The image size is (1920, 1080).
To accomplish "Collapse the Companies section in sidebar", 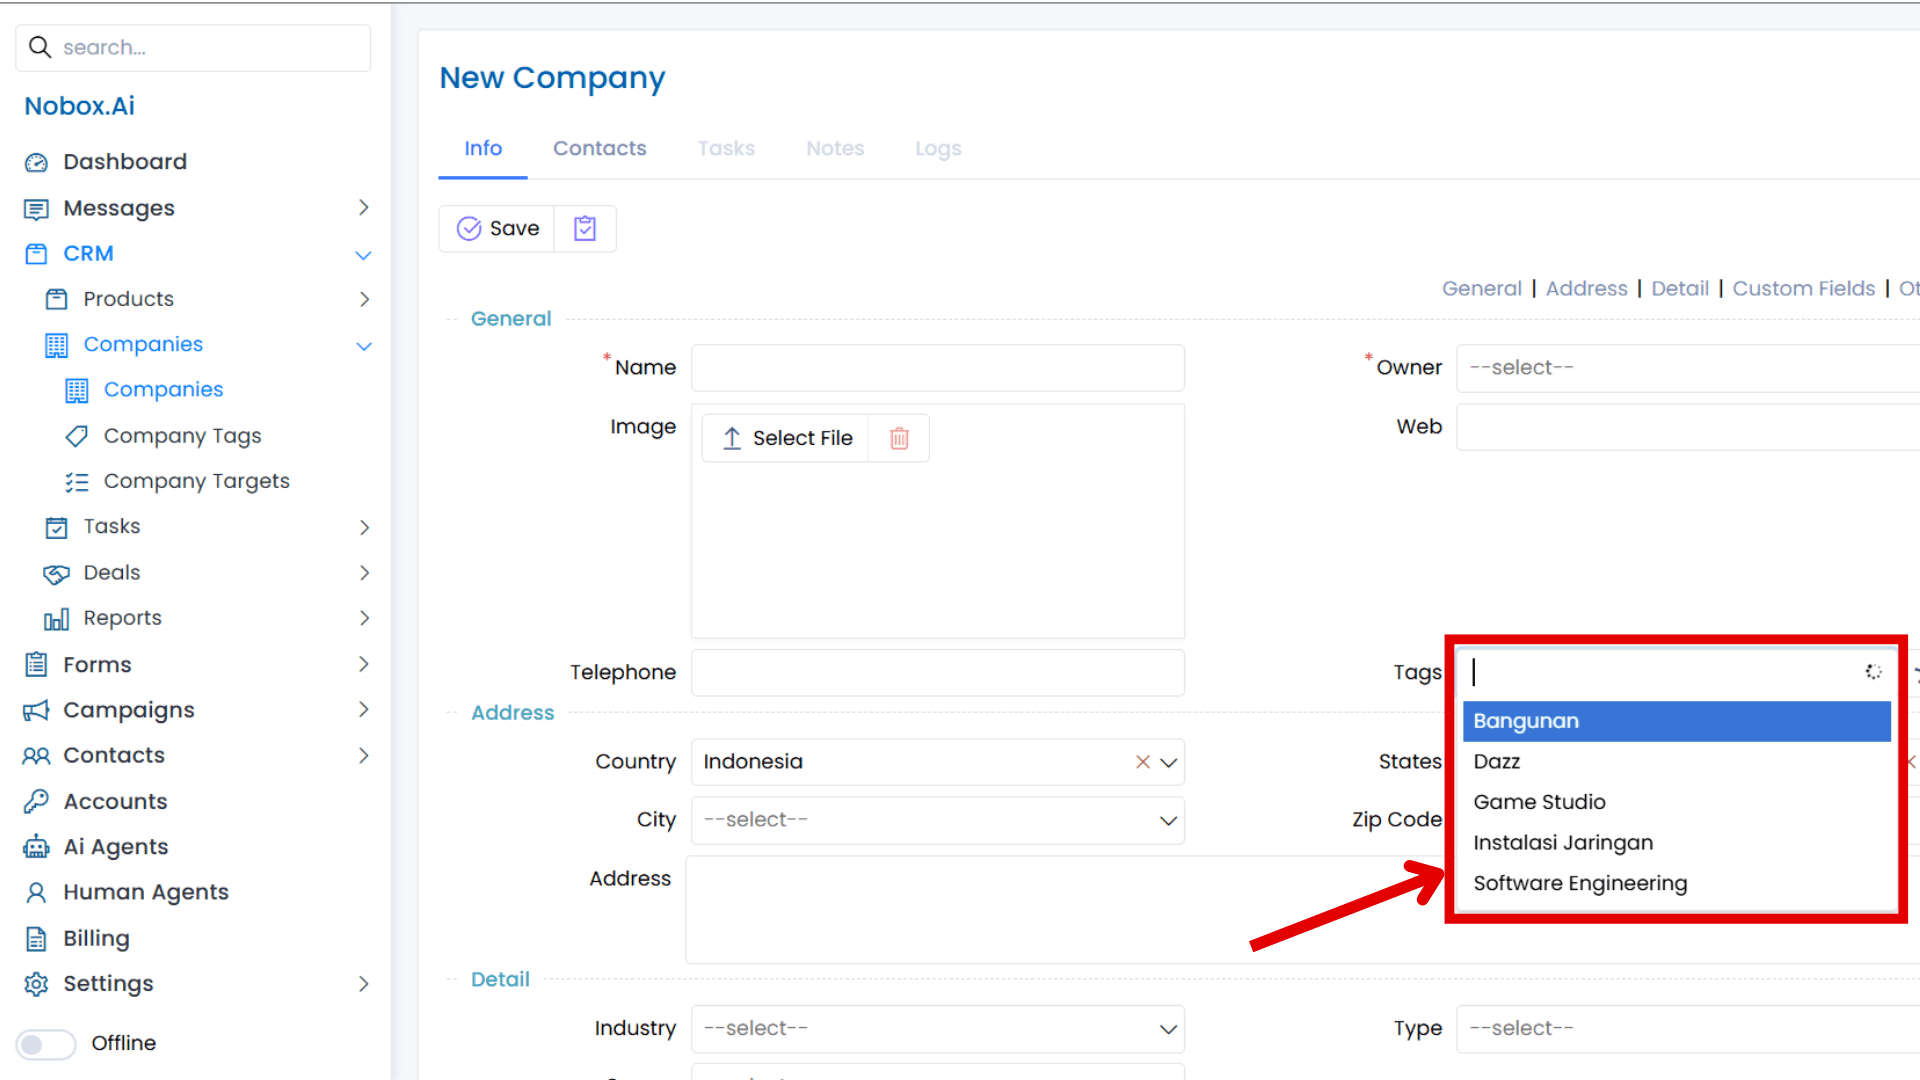I will click(363, 345).
